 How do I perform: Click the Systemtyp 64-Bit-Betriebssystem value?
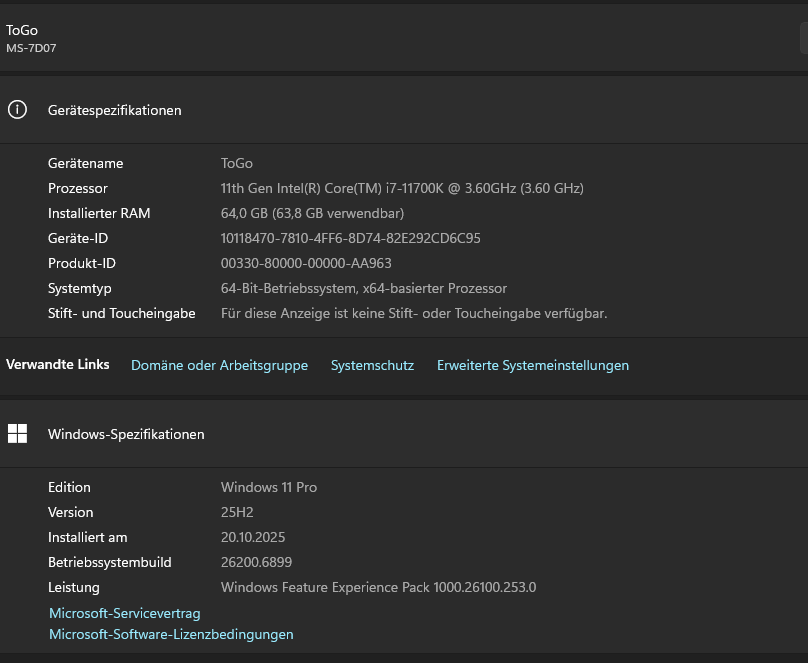[363, 288]
